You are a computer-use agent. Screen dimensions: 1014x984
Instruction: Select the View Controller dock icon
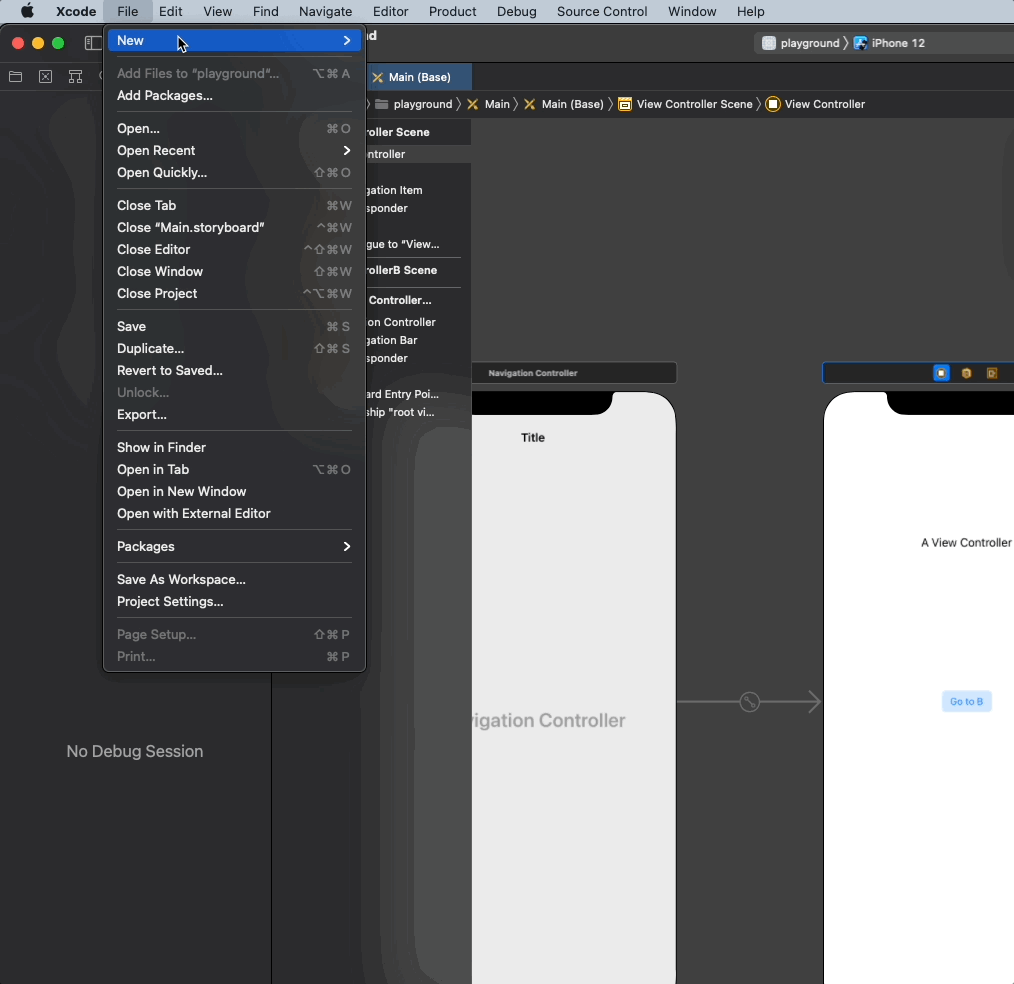[x=942, y=373]
